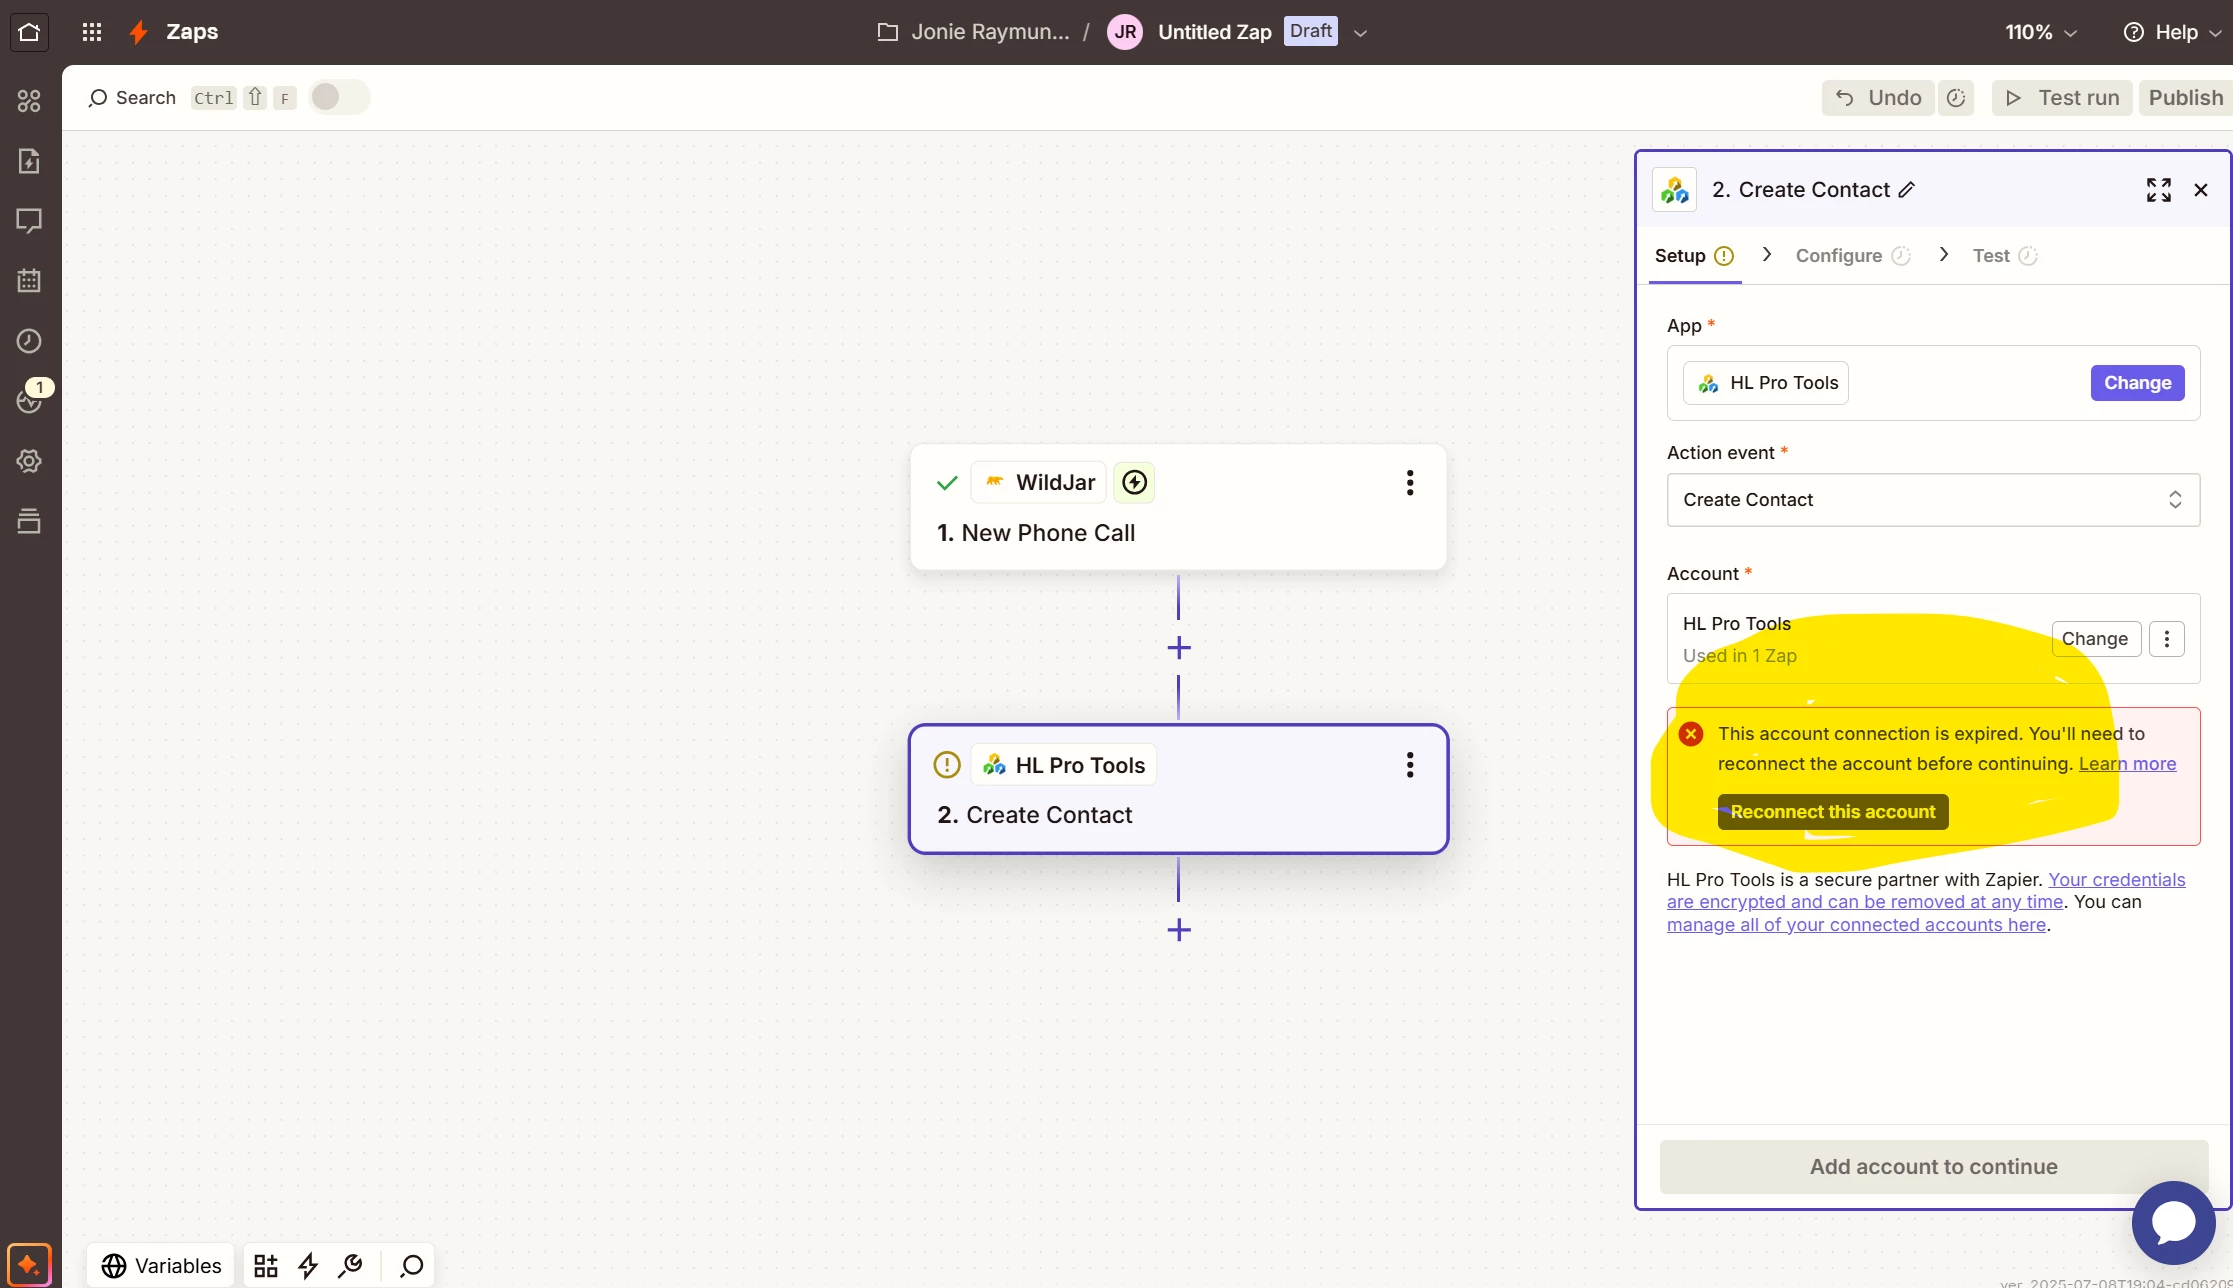The width and height of the screenshot is (2233, 1288).
Task: Click the JR user avatar
Action: coord(1125,32)
